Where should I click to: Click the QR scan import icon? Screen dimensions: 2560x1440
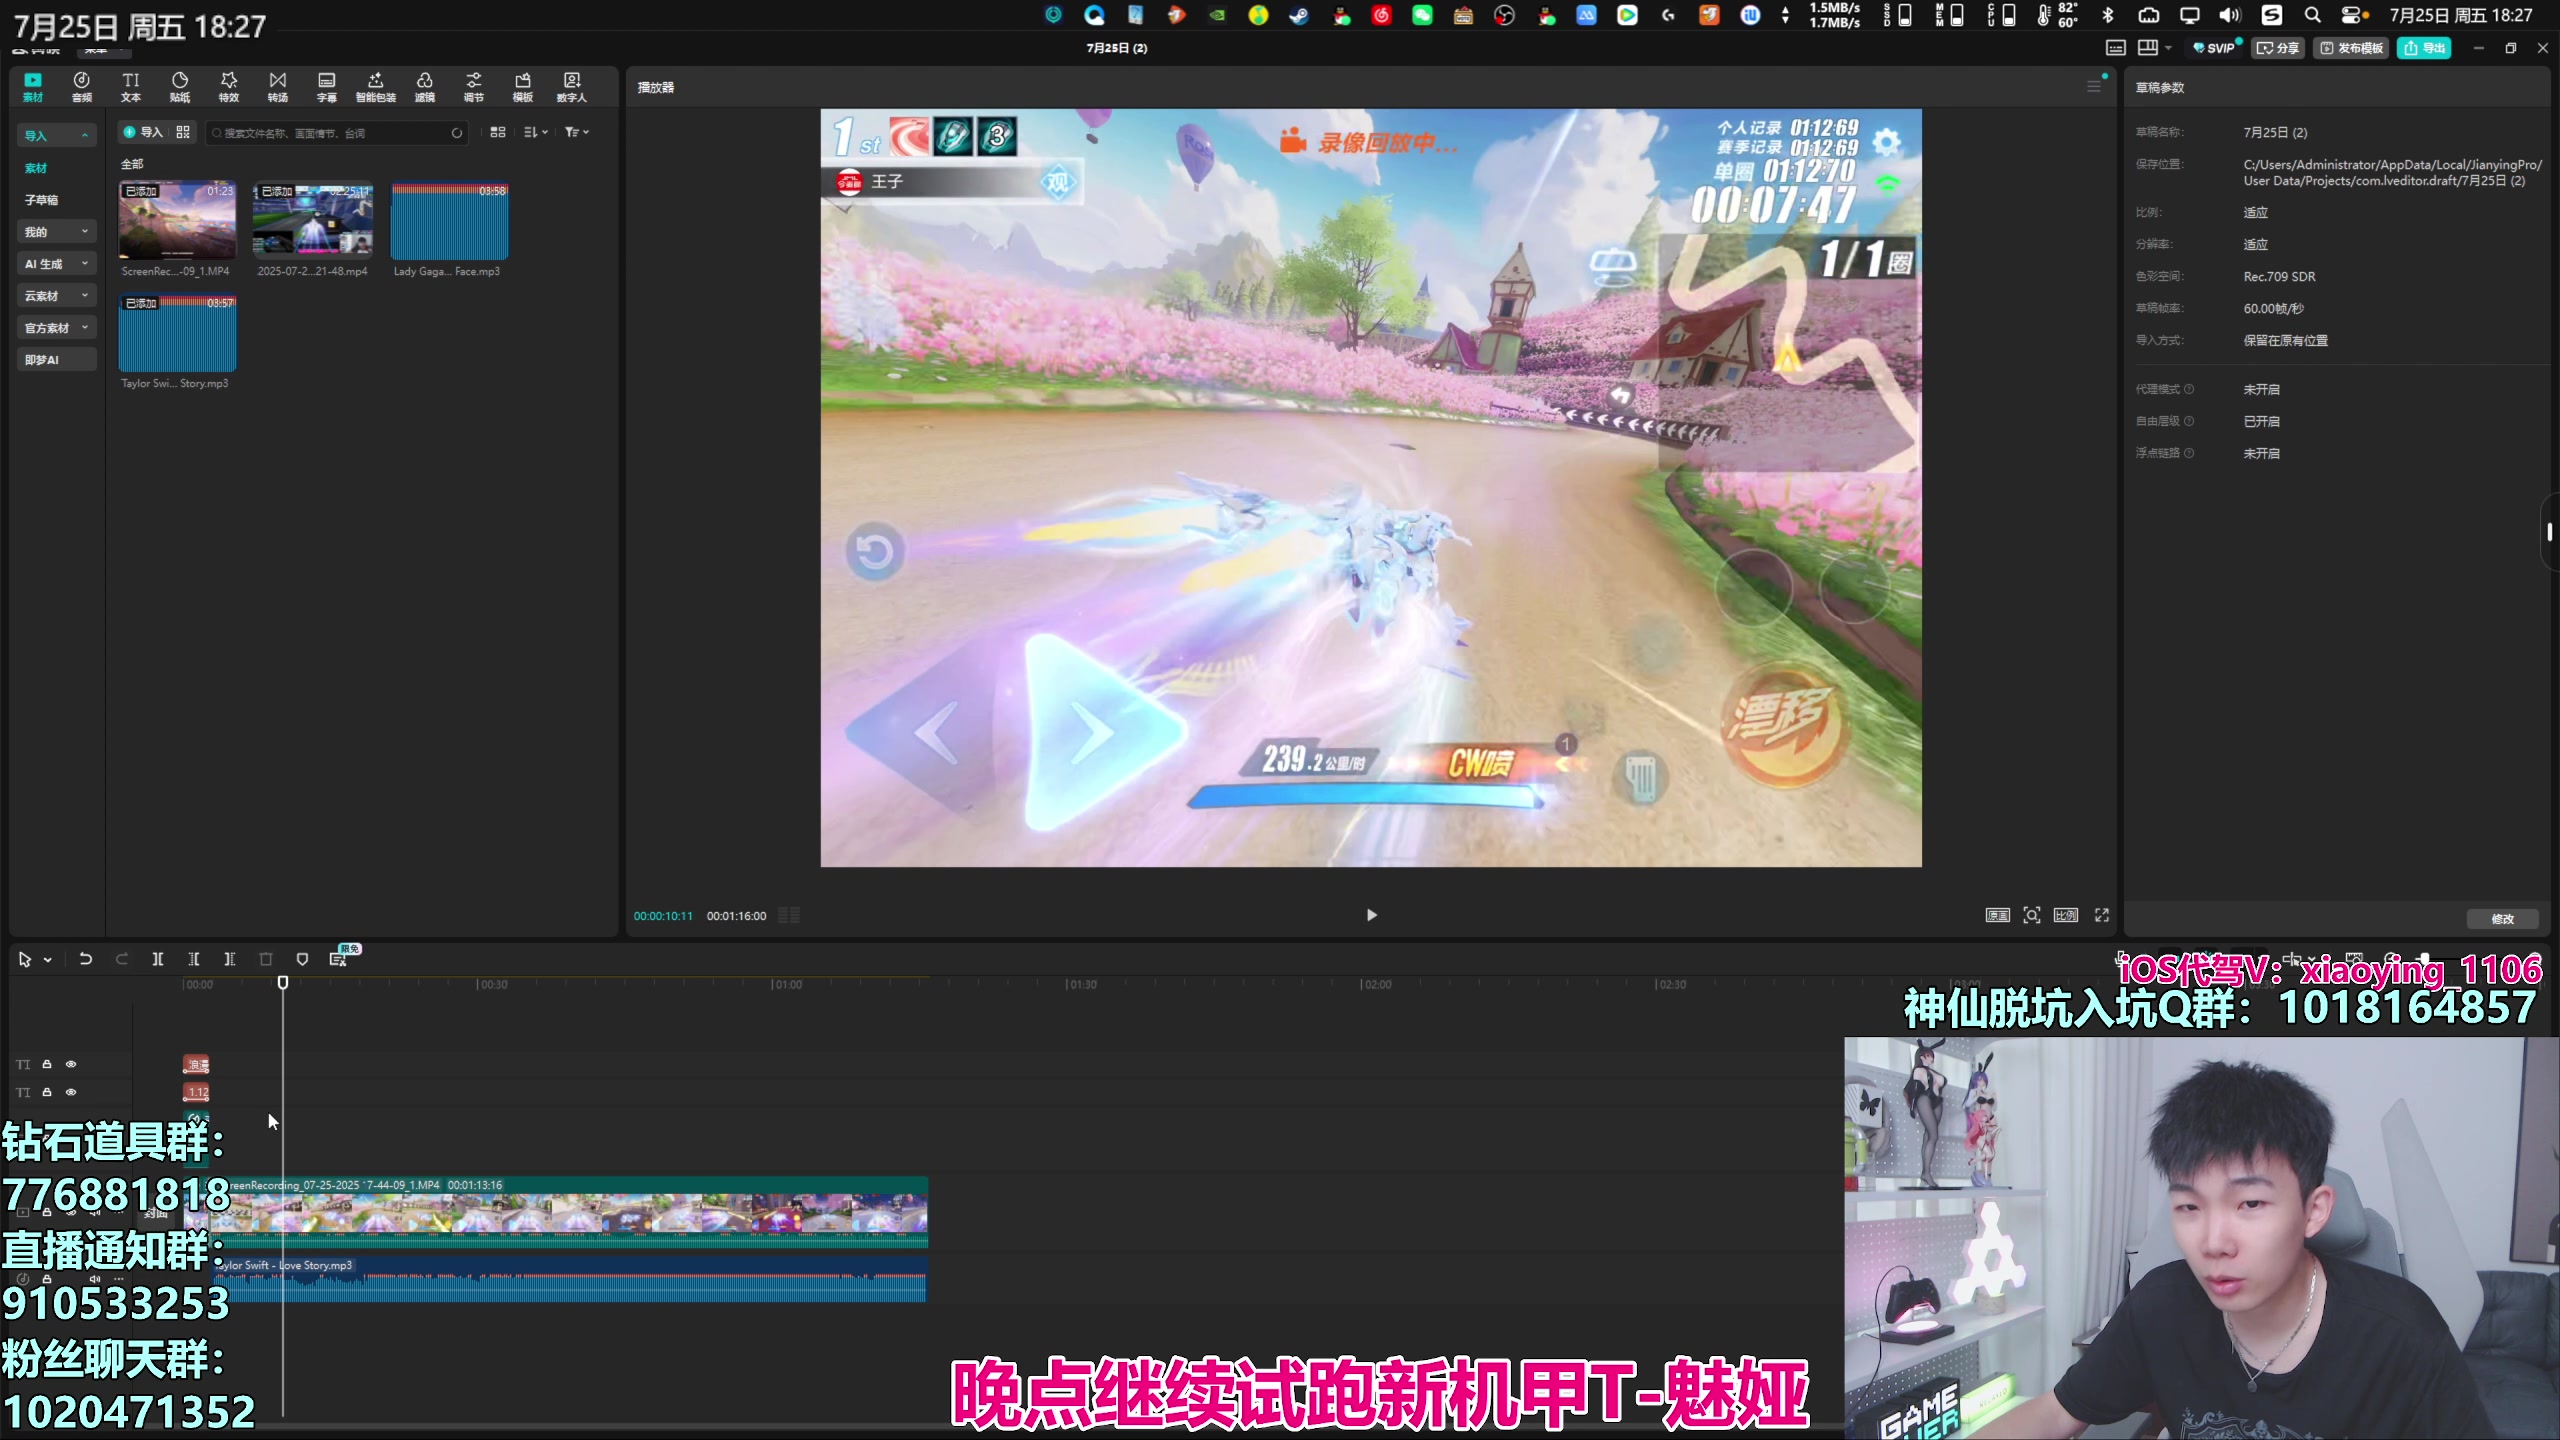coord(183,132)
